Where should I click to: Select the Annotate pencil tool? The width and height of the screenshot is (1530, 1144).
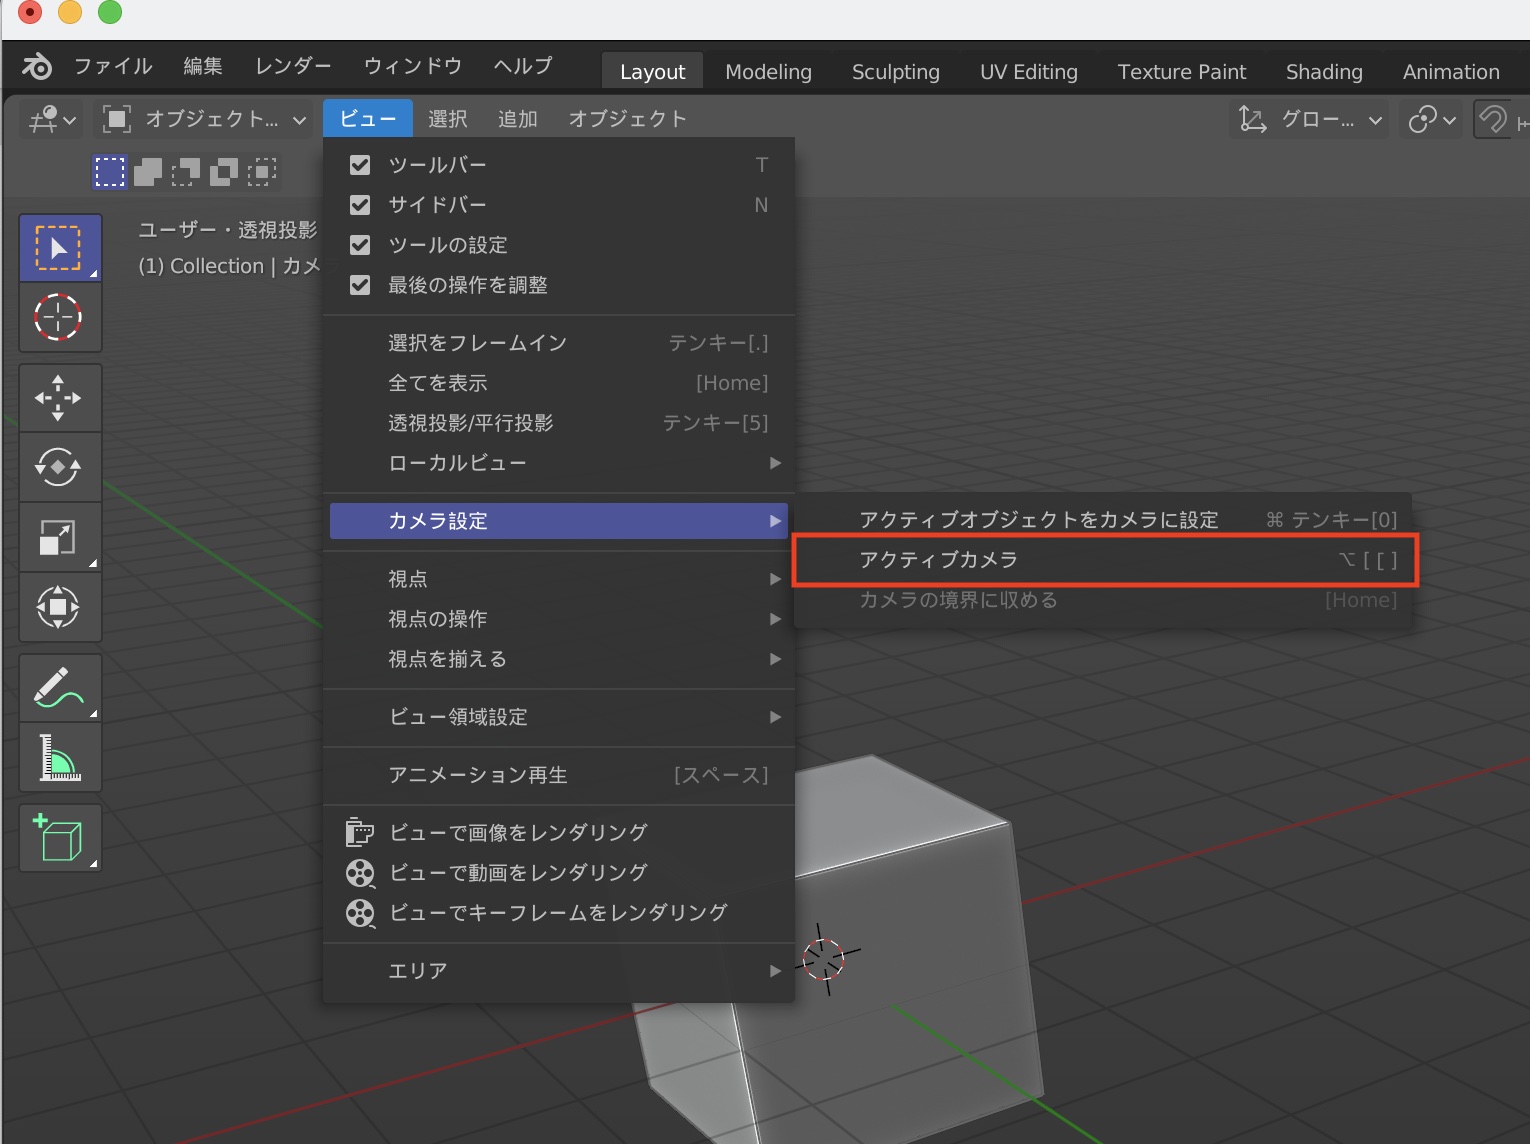click(59, 688)
